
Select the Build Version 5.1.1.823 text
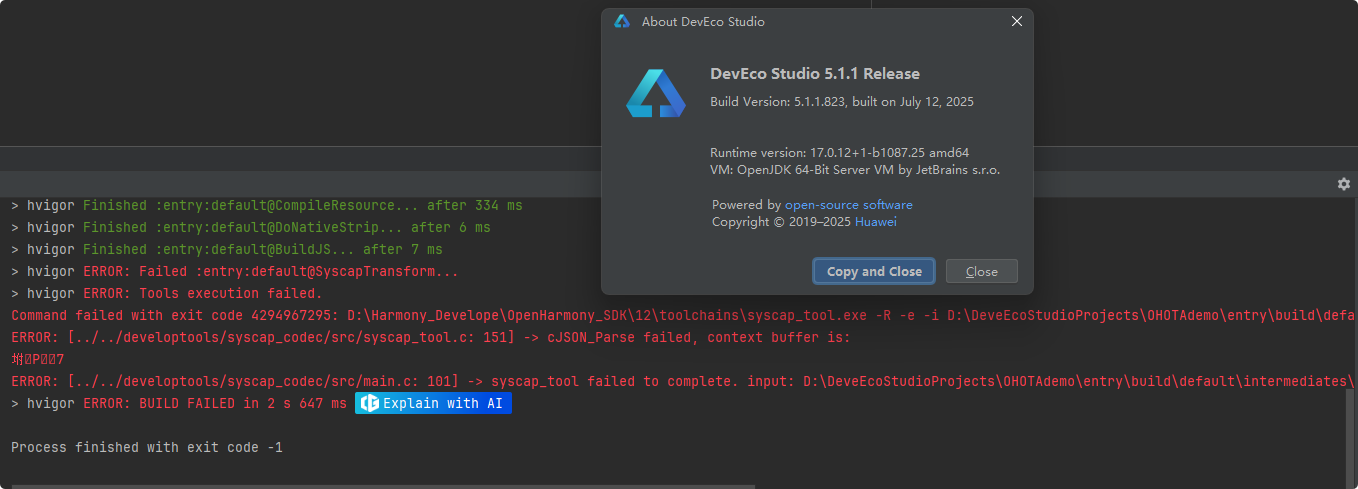[x=842, y=101]
